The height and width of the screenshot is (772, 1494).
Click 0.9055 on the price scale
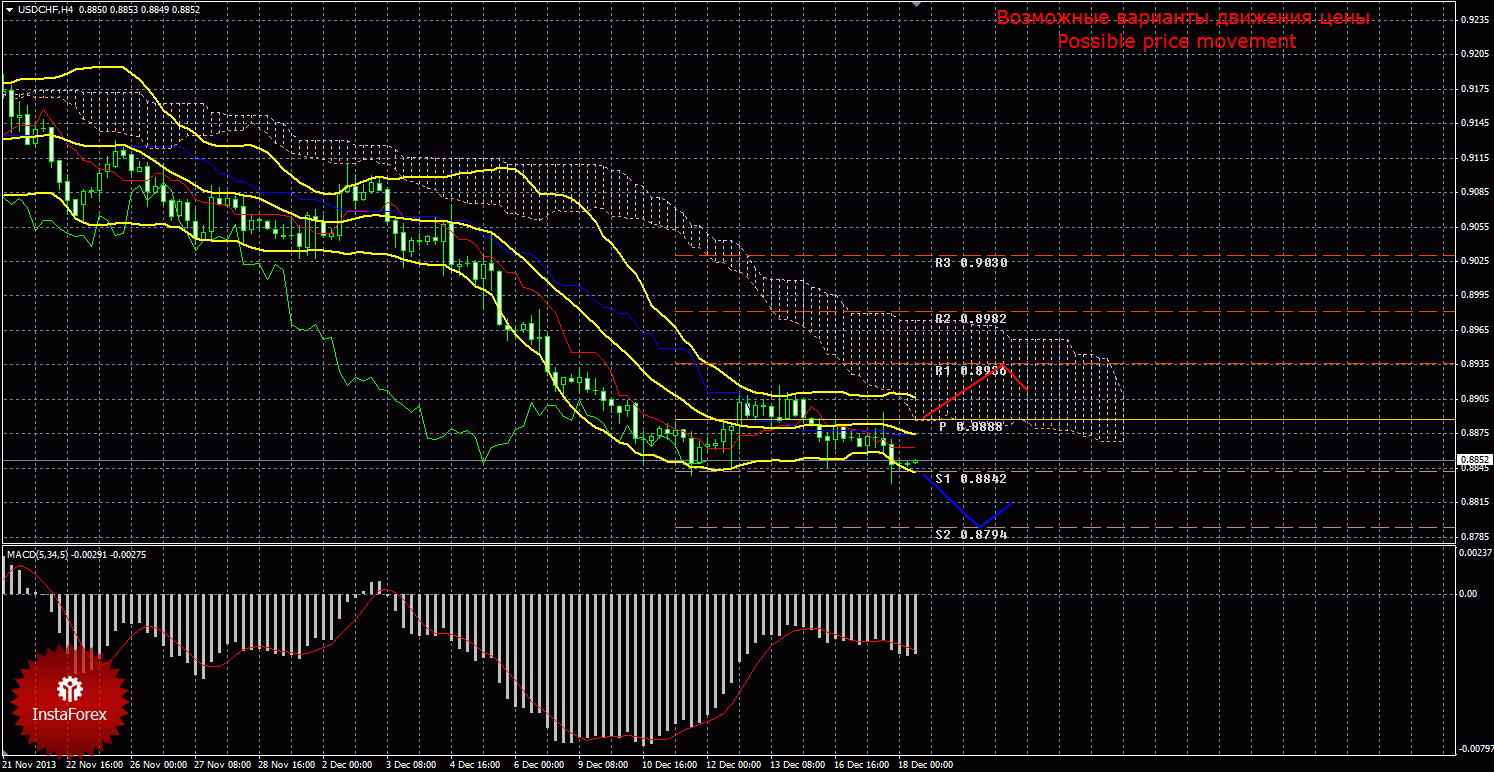pyautogui.click(x=1473, y=227)
